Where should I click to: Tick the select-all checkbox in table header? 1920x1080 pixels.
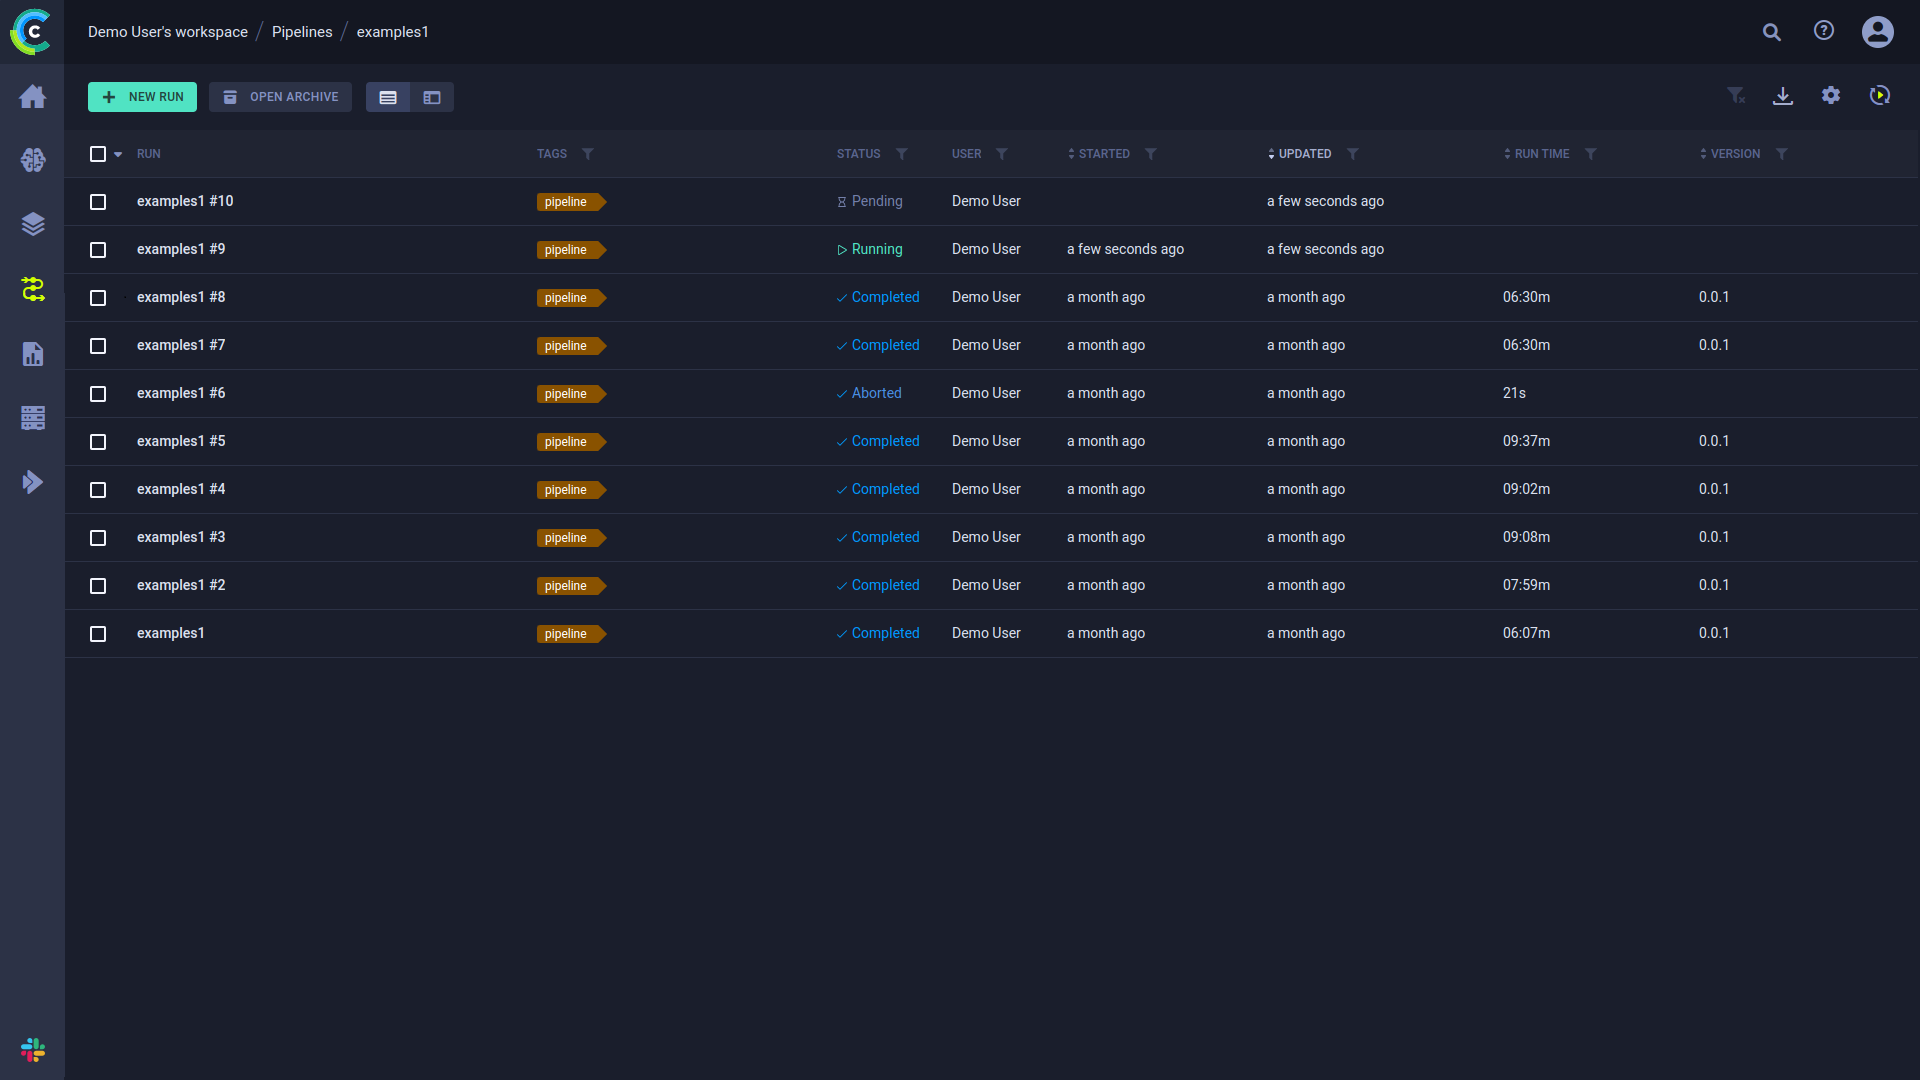[x=98, y=154]
